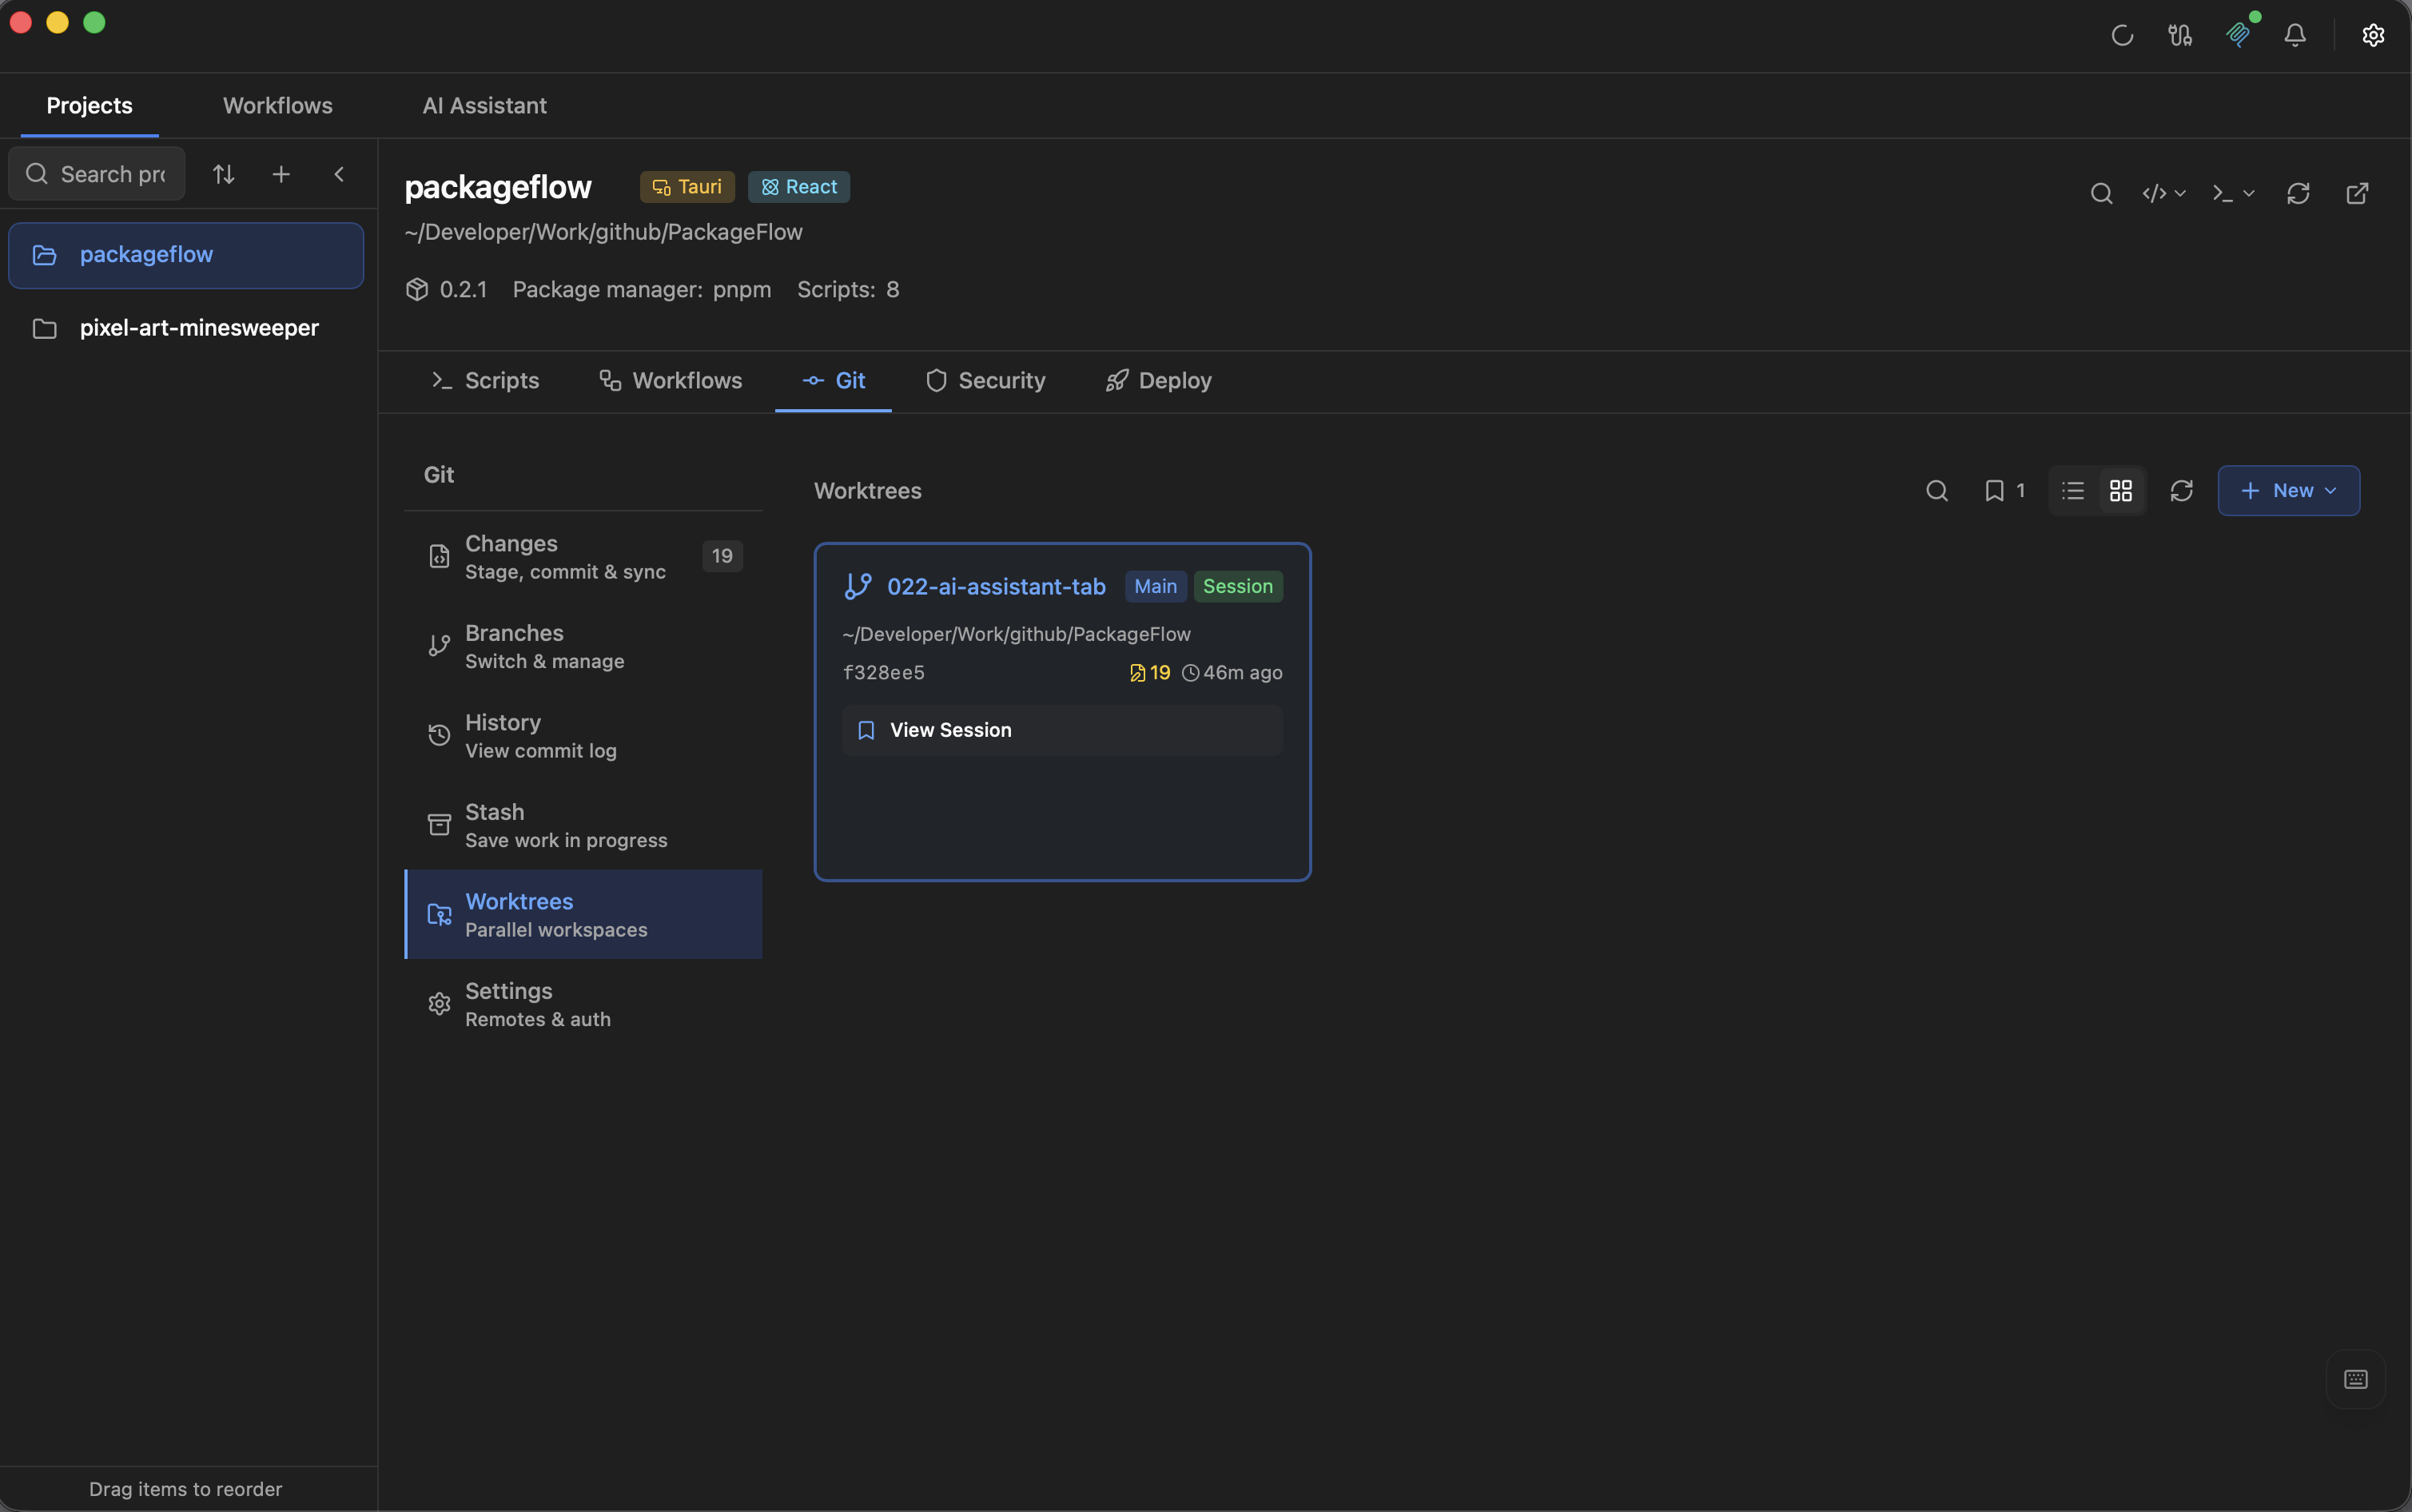Screen dimensions: 2412x1512
Task: Expand the New worktree dropdown arrow
Action: [x=2330, y=491]
